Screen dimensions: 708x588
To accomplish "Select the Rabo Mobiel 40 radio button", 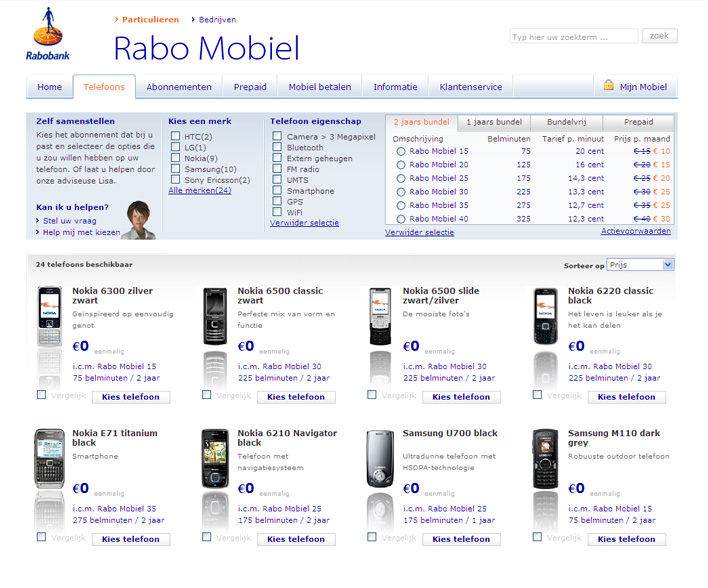I will pos(401,219).
